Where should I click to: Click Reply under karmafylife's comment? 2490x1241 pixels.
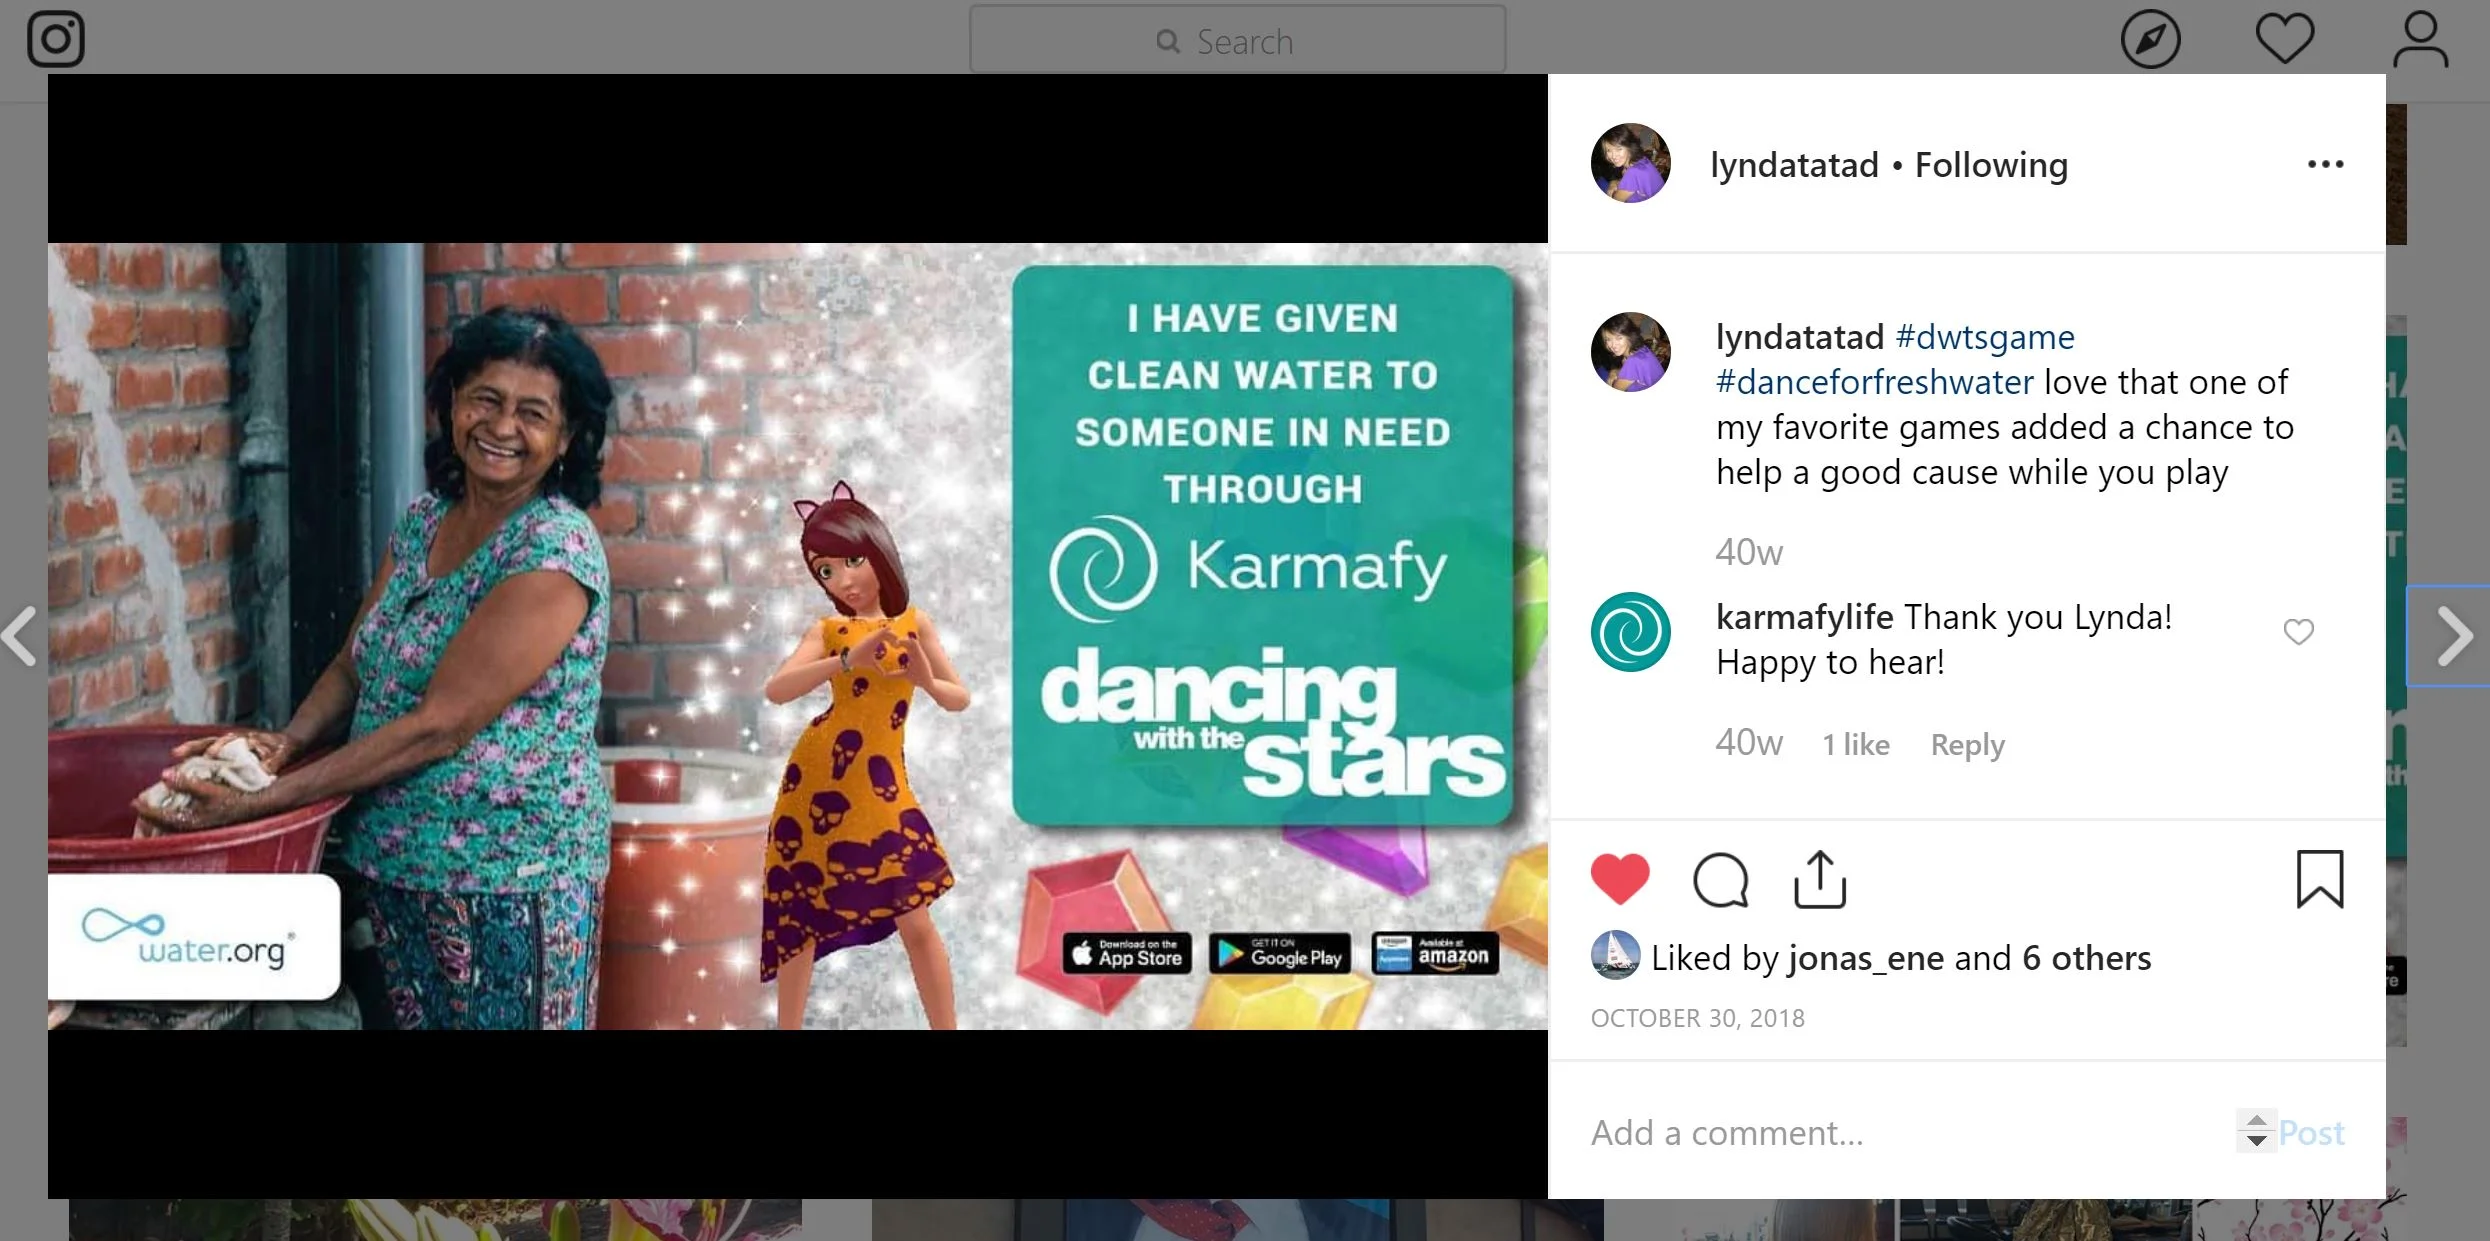[1967, 745]
